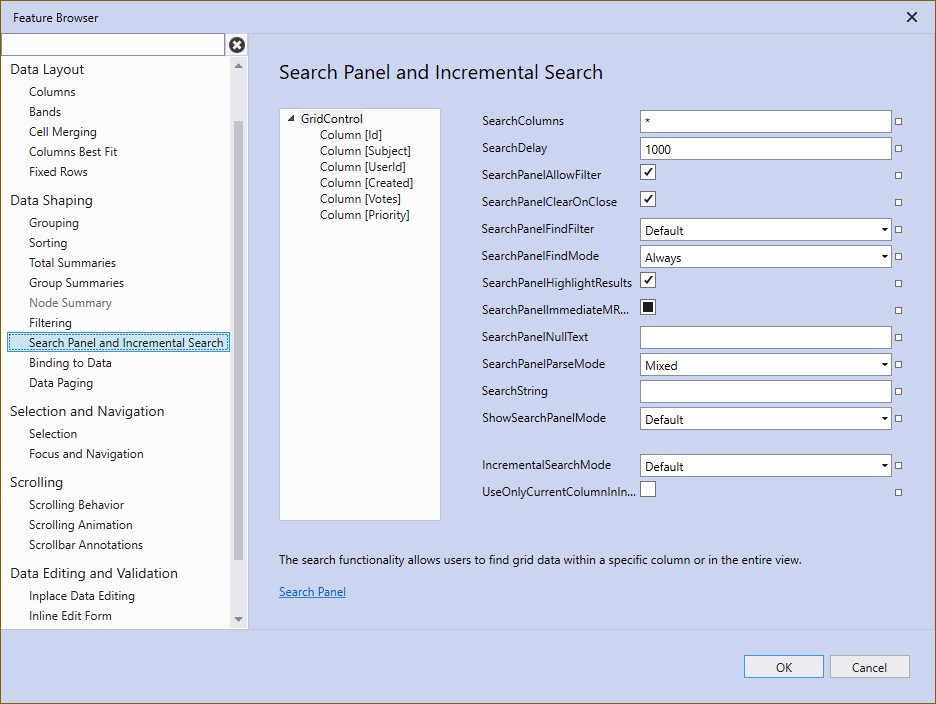Click inside the SearchDelay value field
This screenshot has height=704, width=936.
[765, 147]
